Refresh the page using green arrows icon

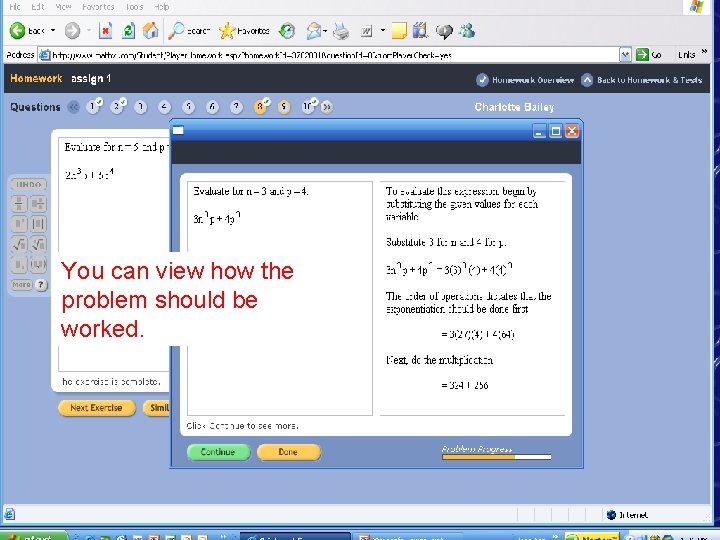click(x=128, y=31)
